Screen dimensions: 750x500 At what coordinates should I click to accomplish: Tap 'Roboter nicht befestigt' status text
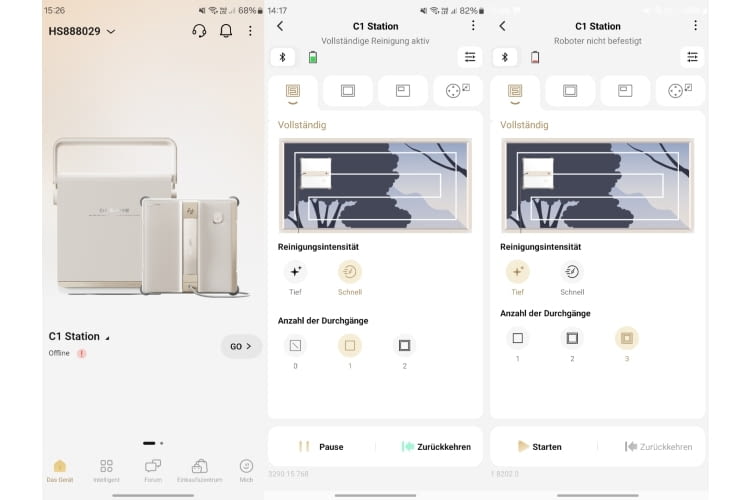tap(598, 41)
